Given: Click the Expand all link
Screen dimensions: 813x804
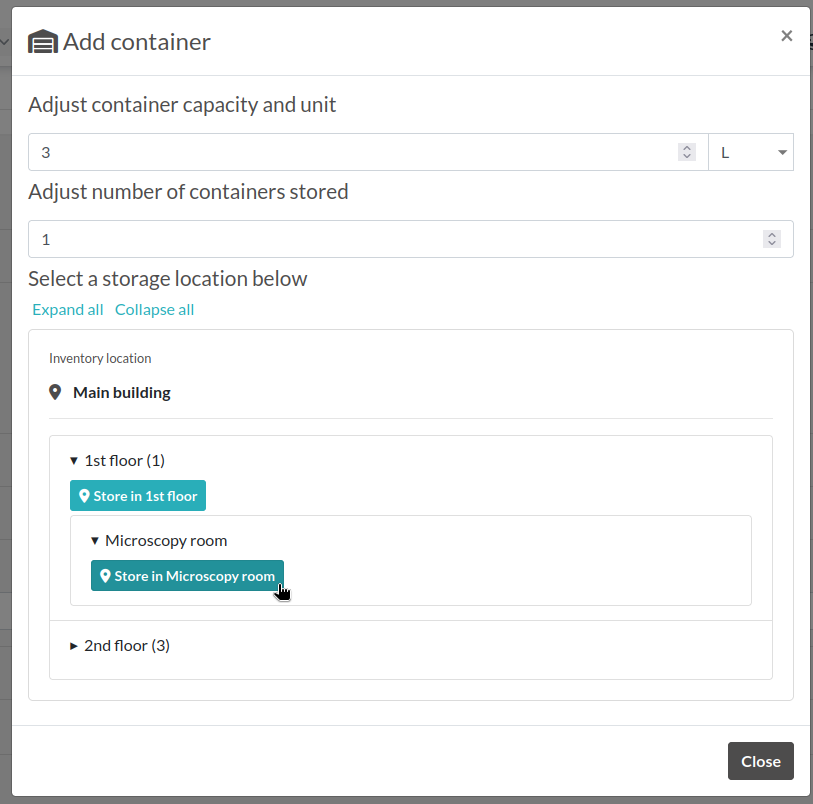Looking at the screenshot, I should [x=68, y=309].
